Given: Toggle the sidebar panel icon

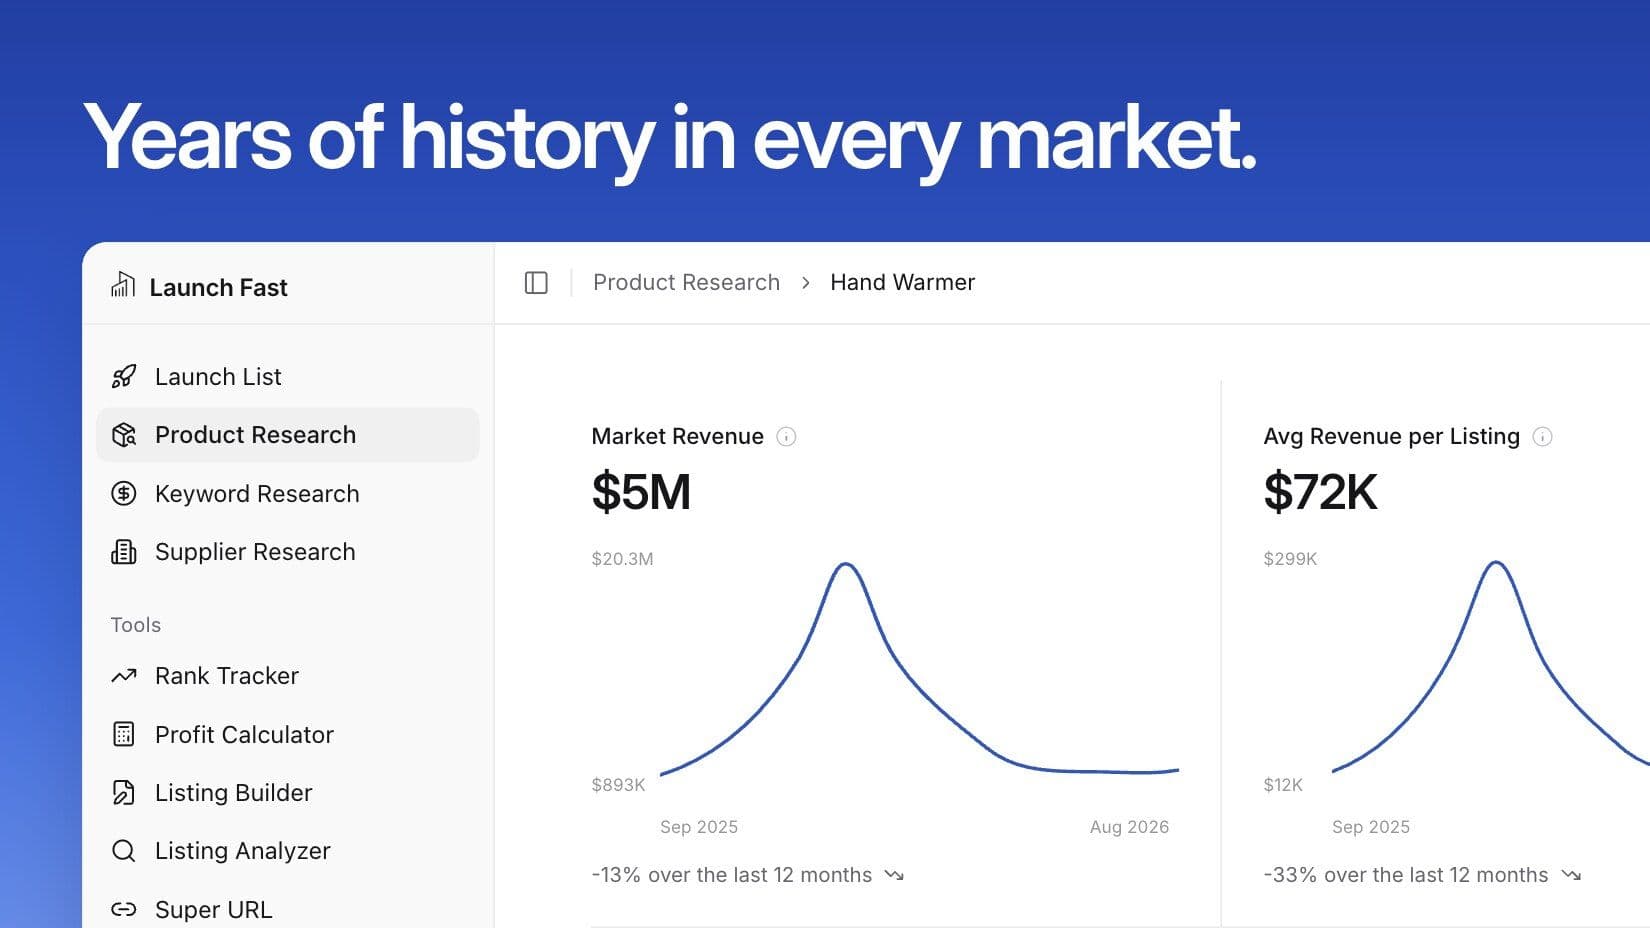Looking at the screenshot, I should [536, 283].
